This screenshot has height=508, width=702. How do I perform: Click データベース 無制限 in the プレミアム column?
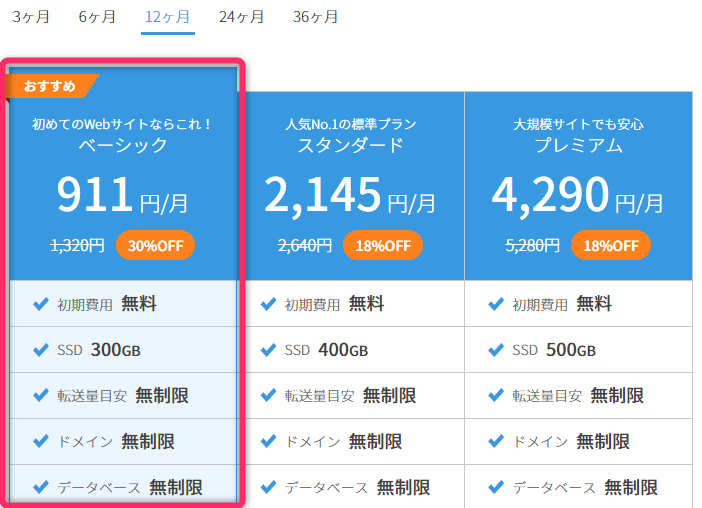585,487
